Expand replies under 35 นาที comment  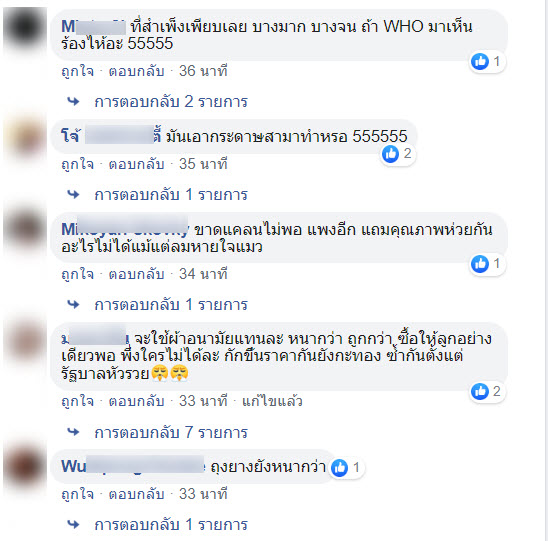coord(171,195)
